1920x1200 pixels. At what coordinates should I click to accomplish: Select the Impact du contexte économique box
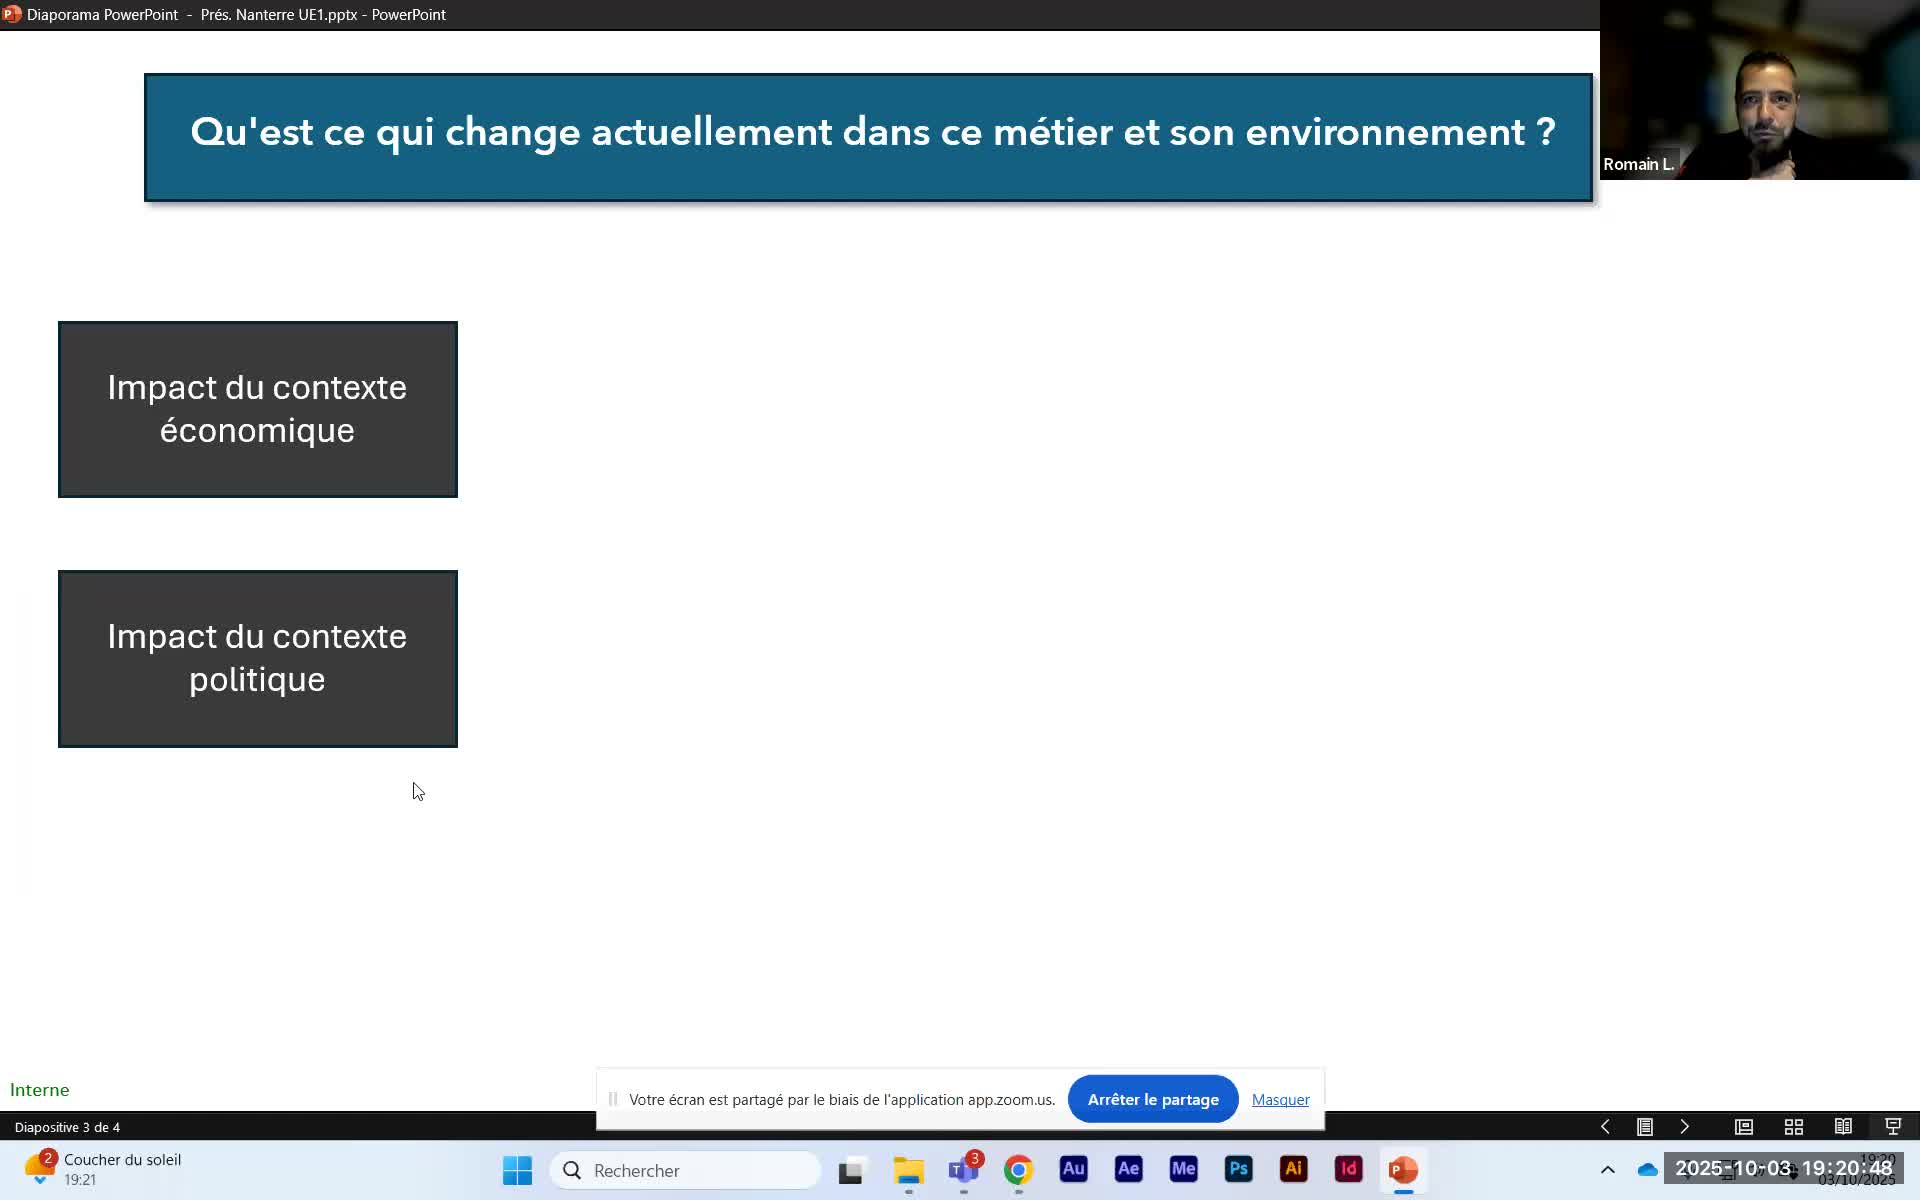pyautogui.click(x=258, y=409)
